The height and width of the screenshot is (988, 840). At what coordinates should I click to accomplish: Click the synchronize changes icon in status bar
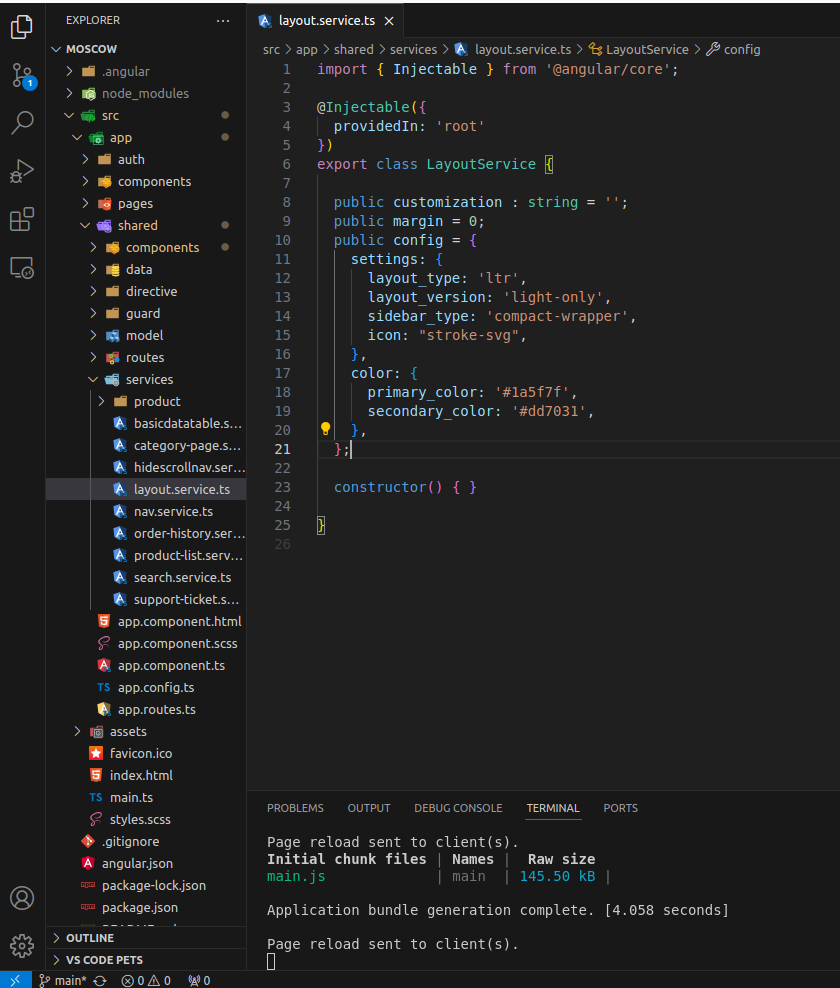tap(100, 980)
